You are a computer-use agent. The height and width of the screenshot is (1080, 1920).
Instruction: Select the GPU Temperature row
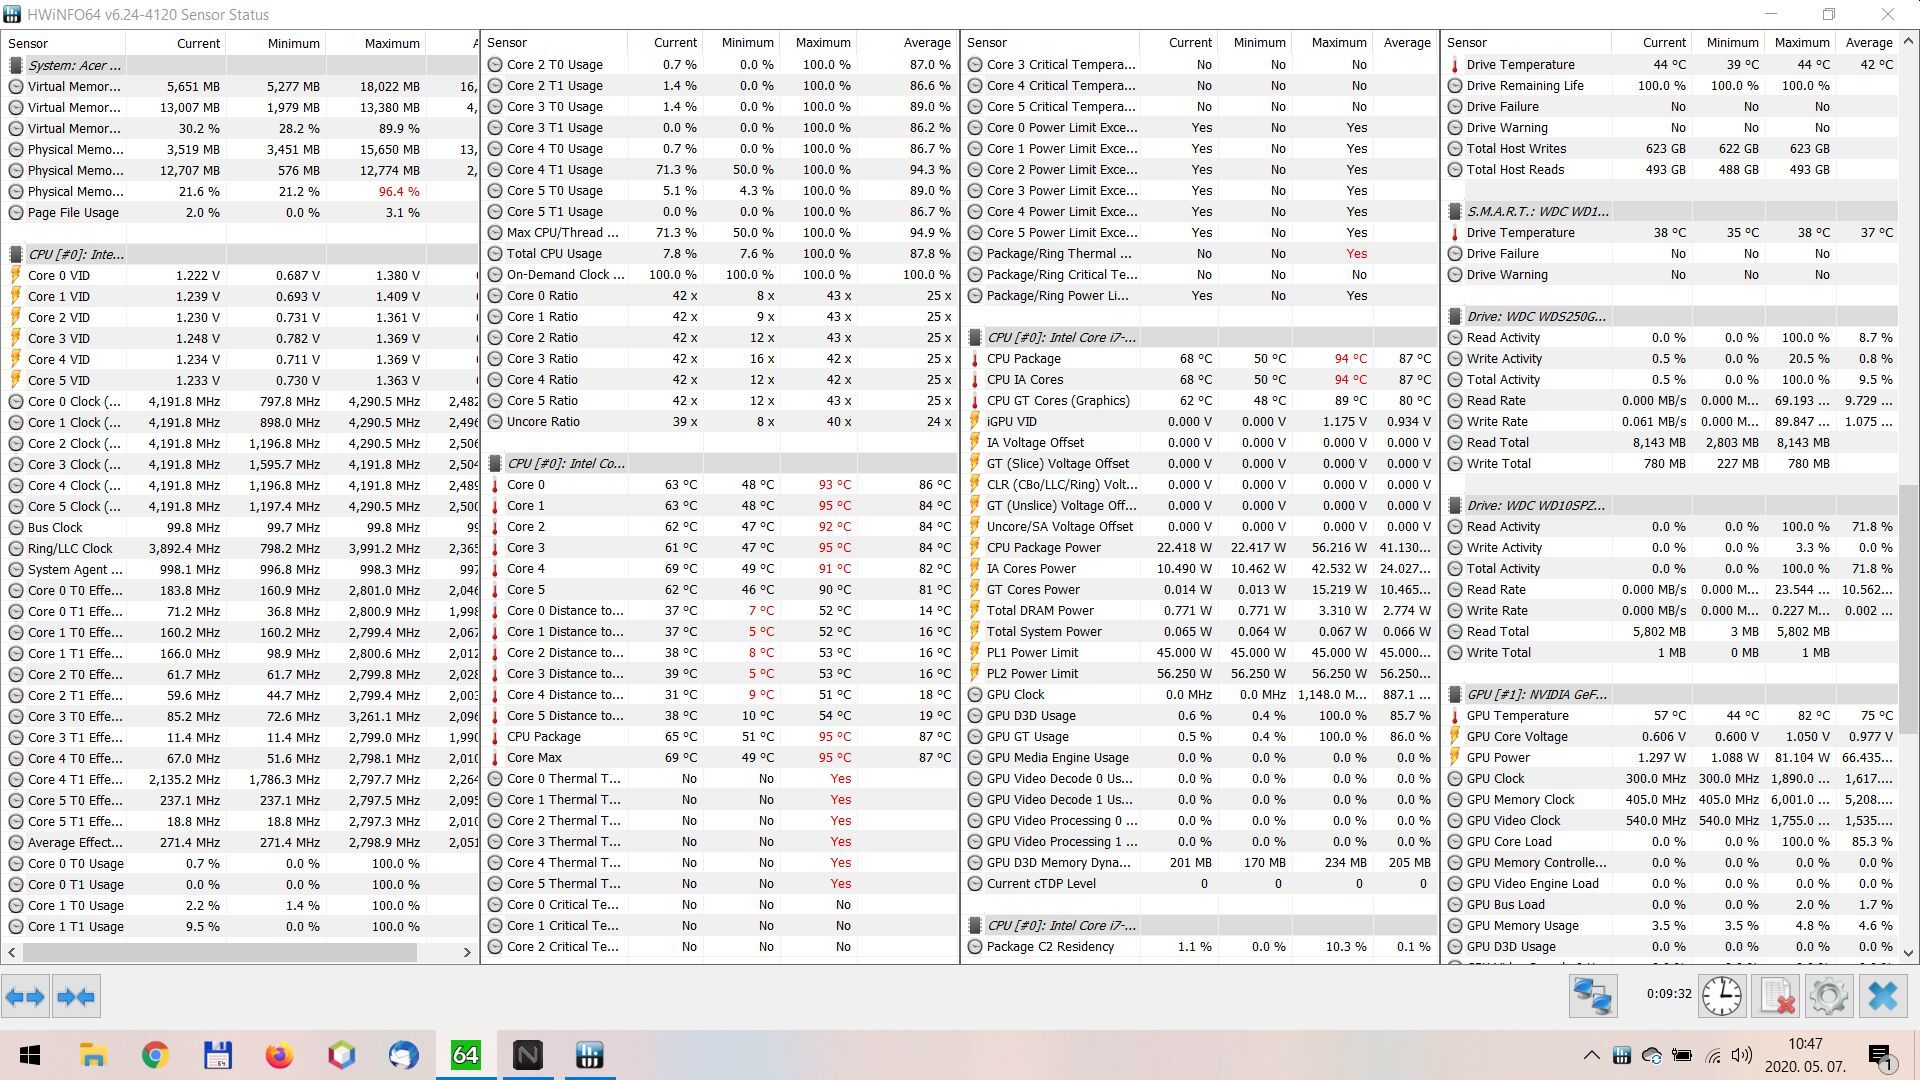1671,715
